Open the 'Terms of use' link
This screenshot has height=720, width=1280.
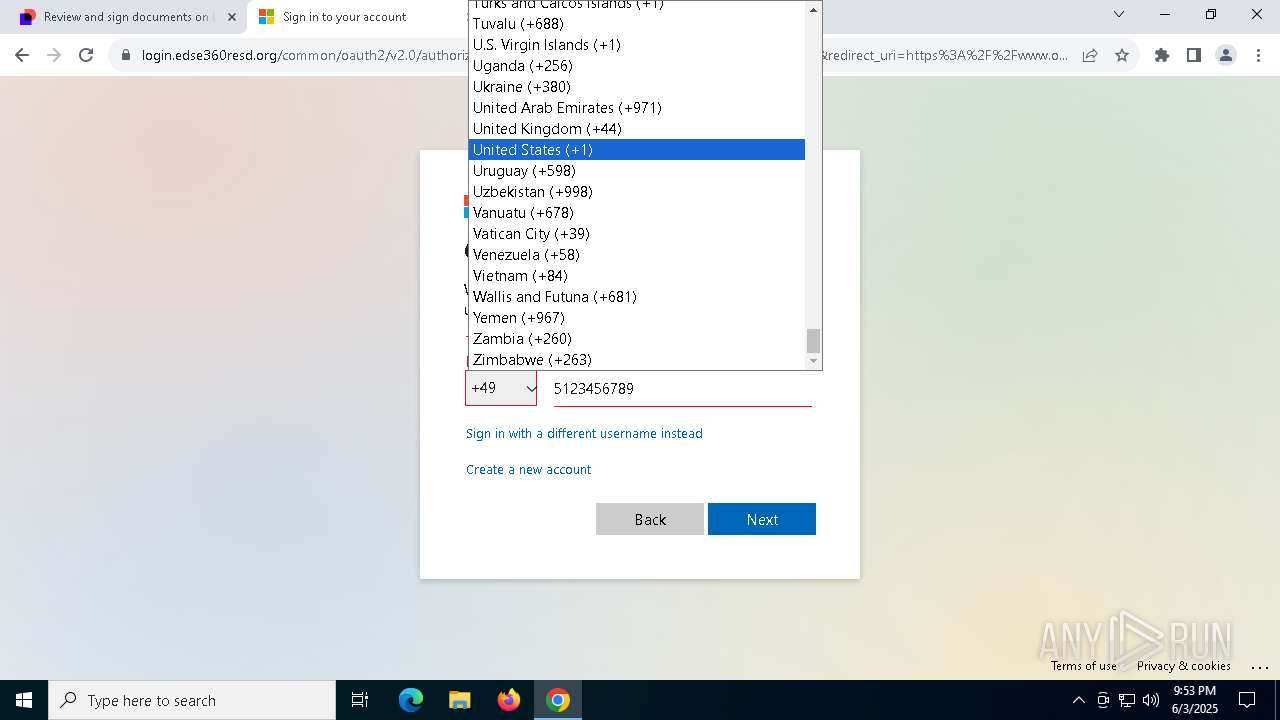[x=1083, y=666]
